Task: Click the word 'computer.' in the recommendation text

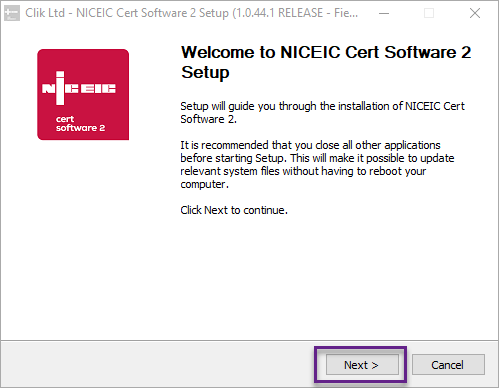Action: (x=205, y=184)
